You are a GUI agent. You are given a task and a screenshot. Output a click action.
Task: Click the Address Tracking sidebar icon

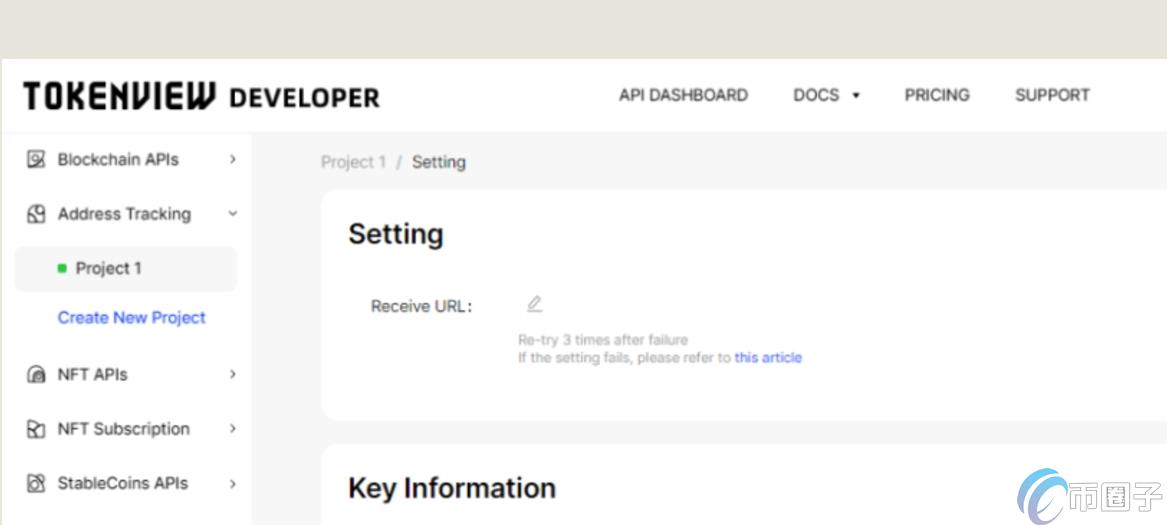click(36, 214)
